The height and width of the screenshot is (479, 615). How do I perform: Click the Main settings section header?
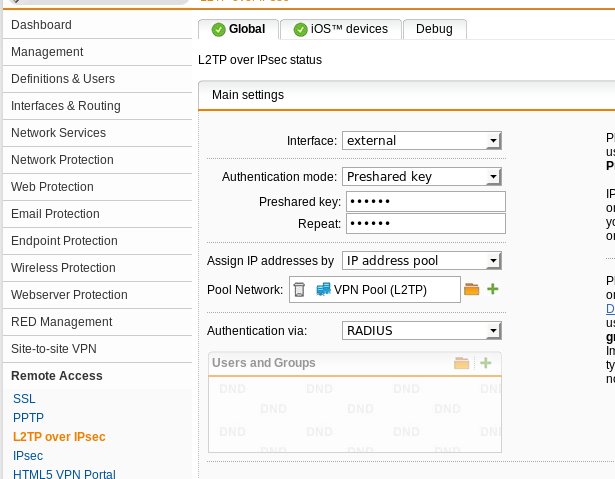(x=407, y=95)
